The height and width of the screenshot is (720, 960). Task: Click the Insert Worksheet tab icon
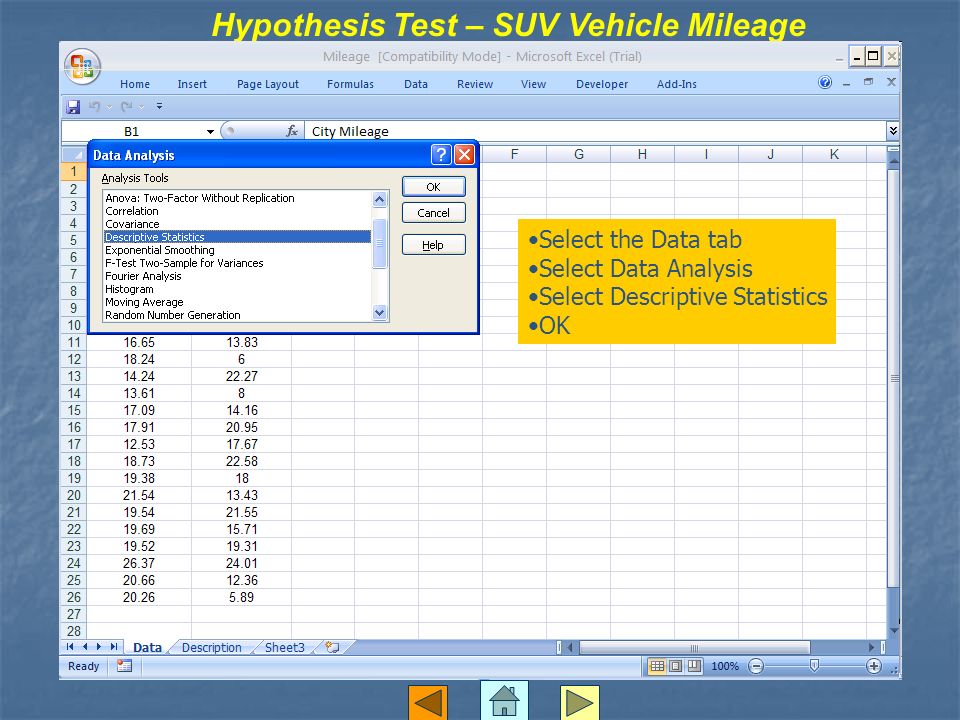pos(332,647)
